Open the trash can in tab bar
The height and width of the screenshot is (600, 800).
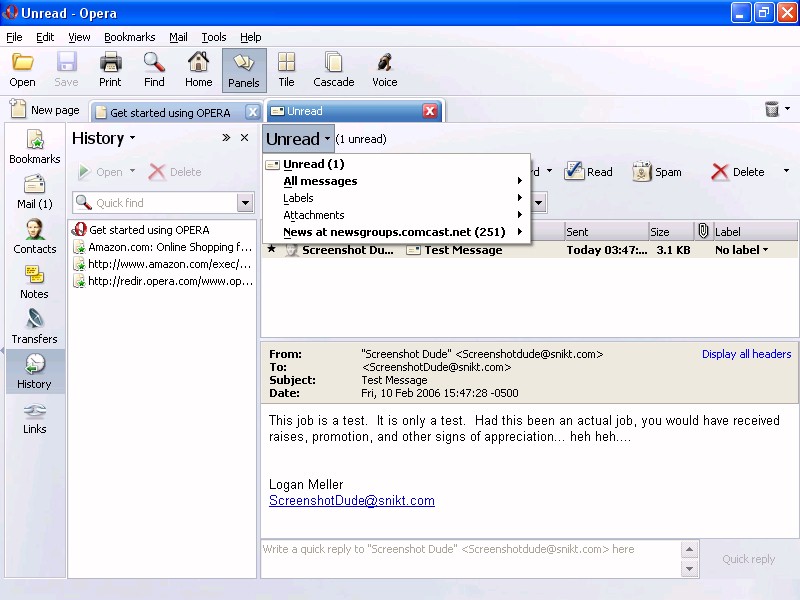pyautogui.click(x=772, y=110)
